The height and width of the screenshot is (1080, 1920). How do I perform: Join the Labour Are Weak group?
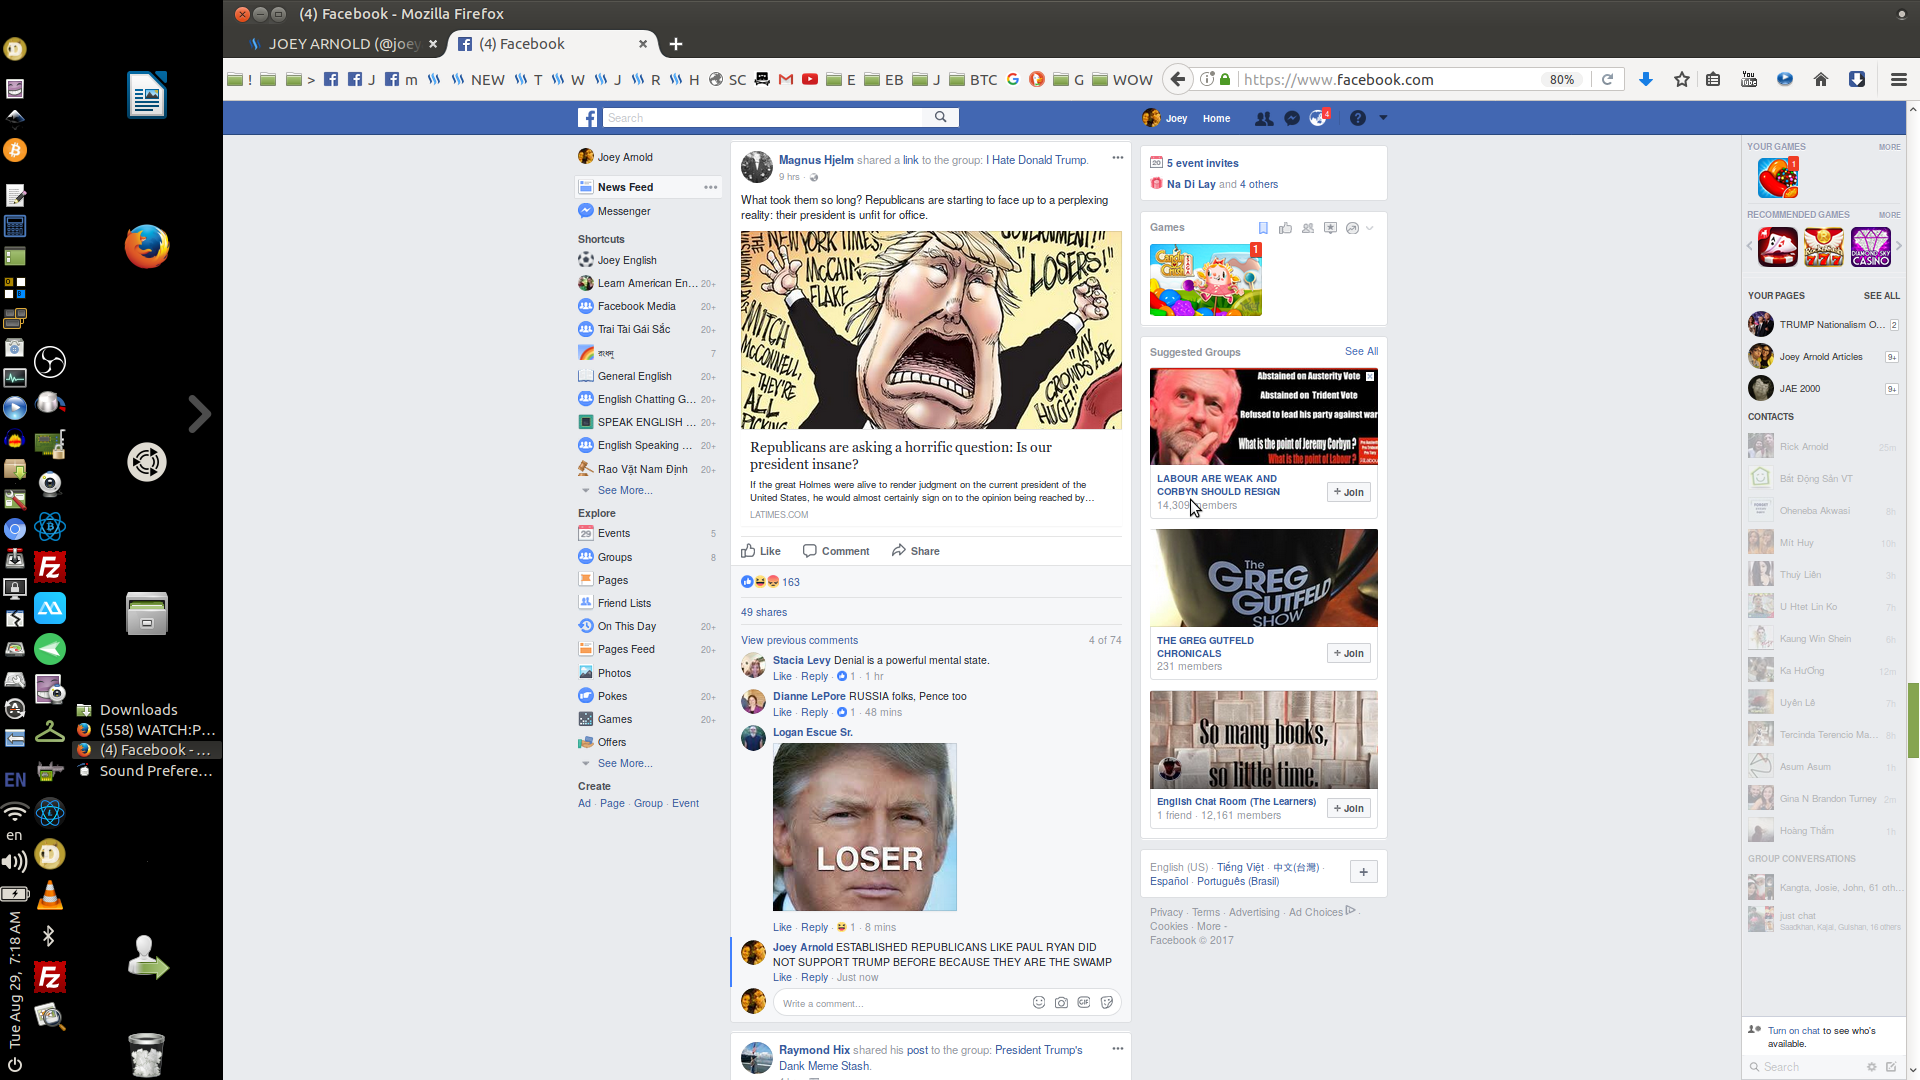1348,492
